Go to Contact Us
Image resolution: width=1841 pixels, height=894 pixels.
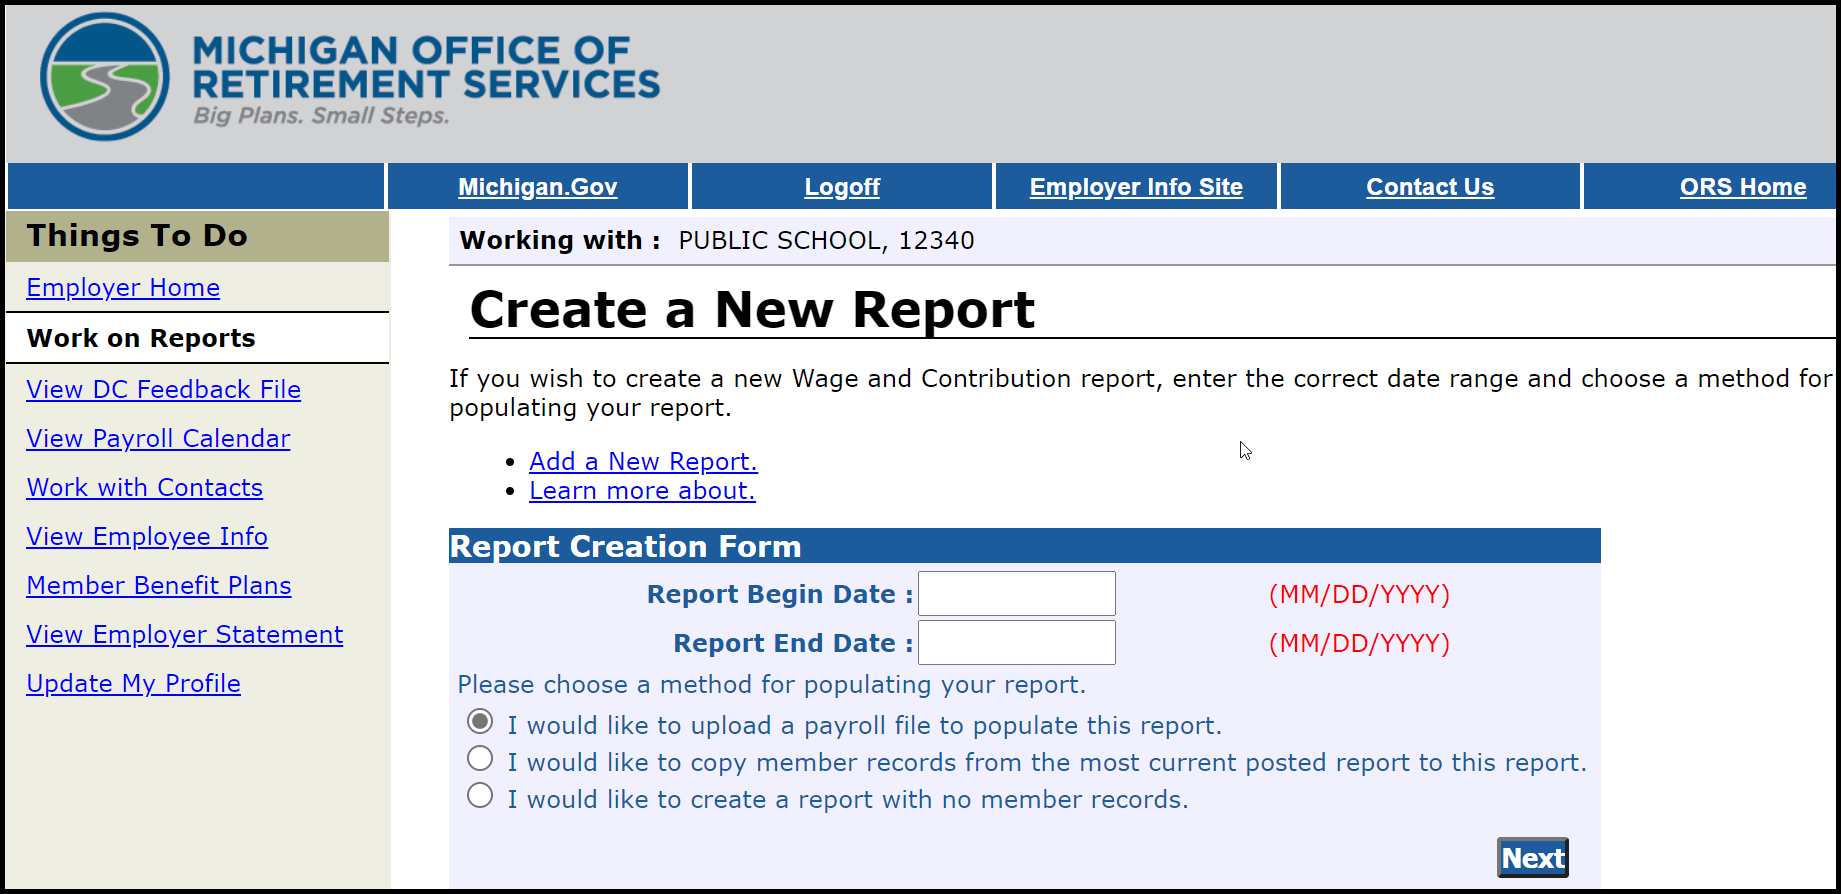[x=1430, y=187]
